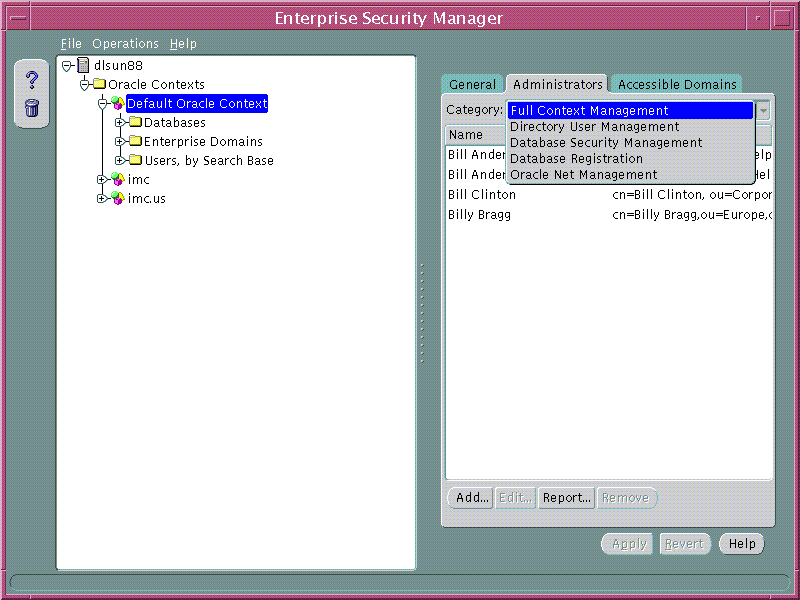Select the Administrators tab
The width and height of the screenshot is (800, 600).
(x=557, y=84)
